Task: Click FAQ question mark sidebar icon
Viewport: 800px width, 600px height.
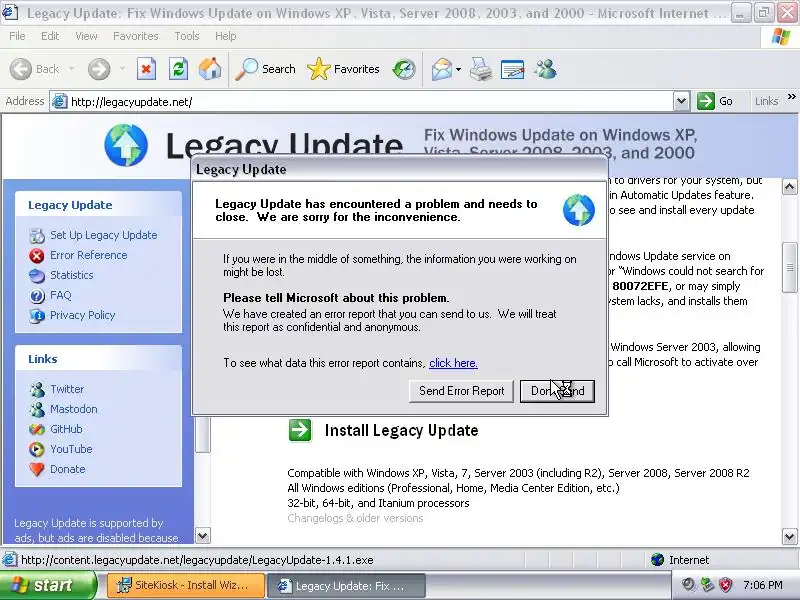Action: click(37, 295)
